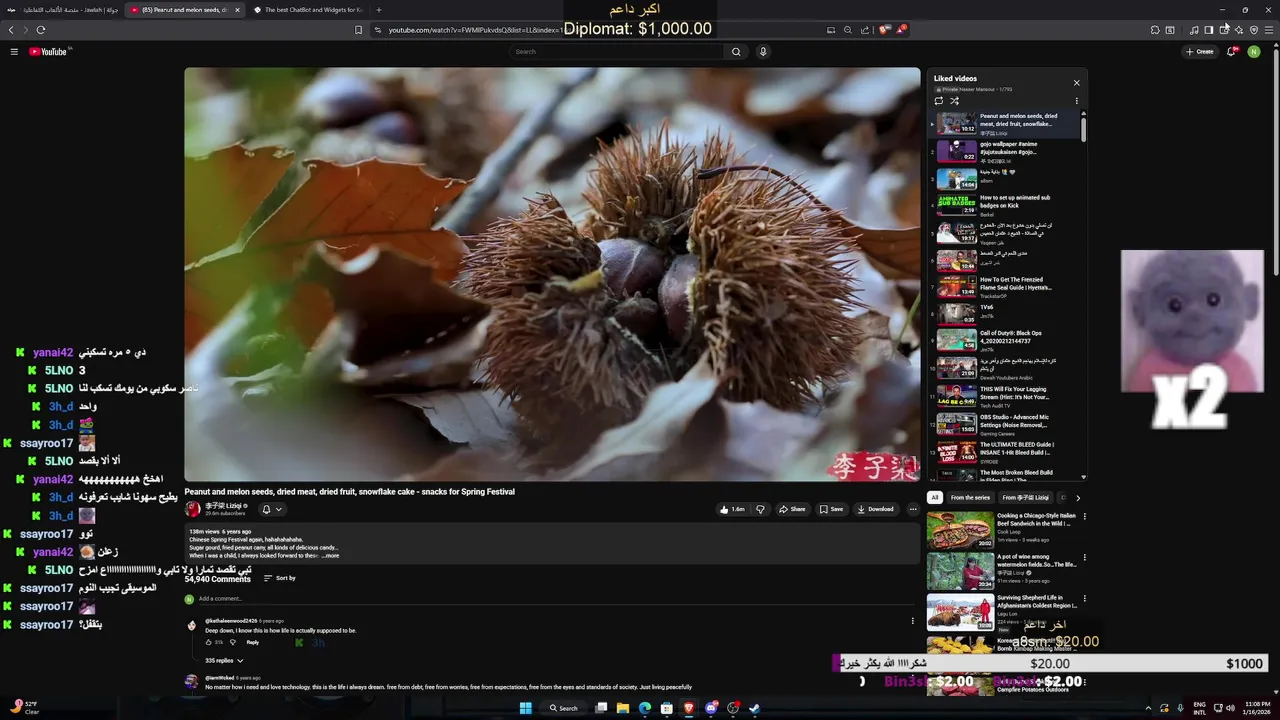Play 'Call of Duty®: Black Ops 4' item
The width and height of the screenshot is (1280, 720).
(x=1005, y=341)
